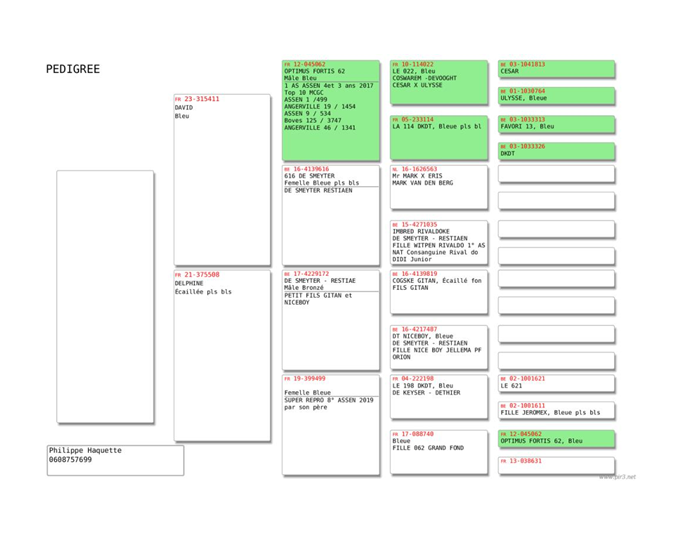Select the IMBRED RIVALDOKE ancestor box
The width and height of the screenshot is (680, 545).
pos(439,242)
